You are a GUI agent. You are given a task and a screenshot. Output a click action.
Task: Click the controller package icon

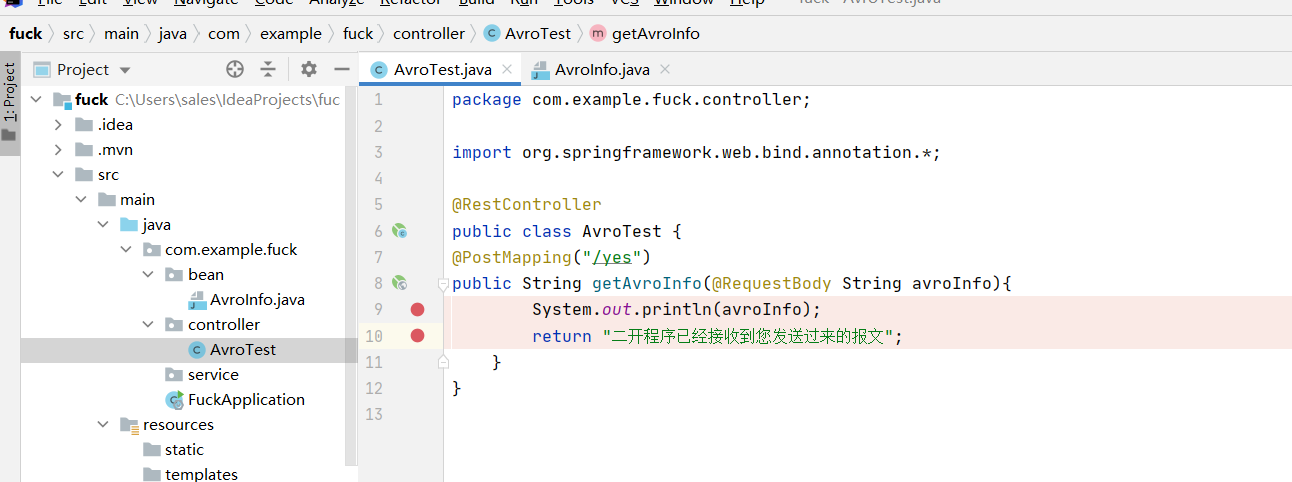coord(174,325)
